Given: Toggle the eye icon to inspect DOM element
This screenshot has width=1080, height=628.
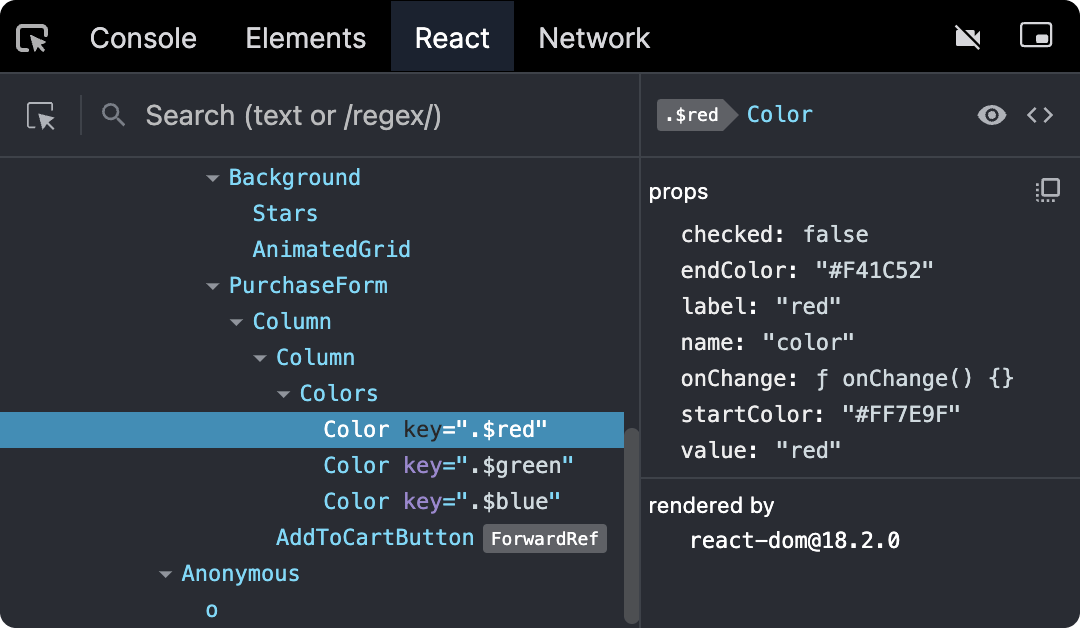Looking at the screenshot, I should (x=991, y=115).
